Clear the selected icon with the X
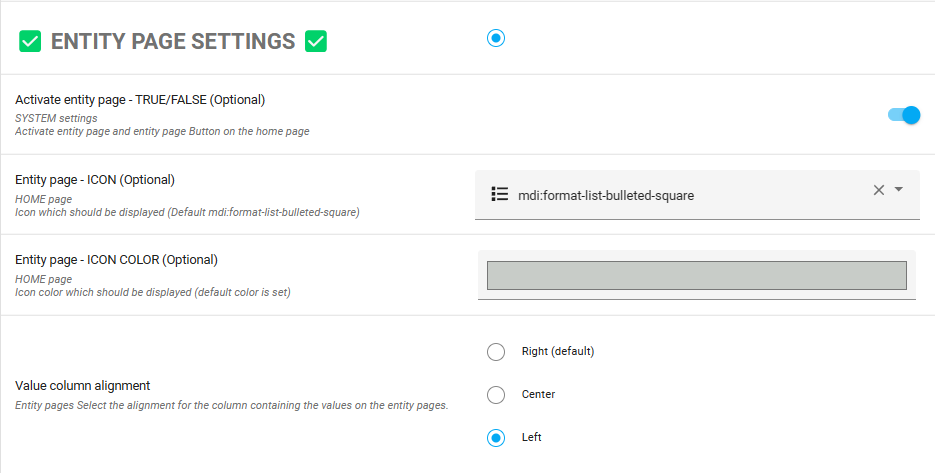This screenshot has width=935, height=473. tap(879, 190)
